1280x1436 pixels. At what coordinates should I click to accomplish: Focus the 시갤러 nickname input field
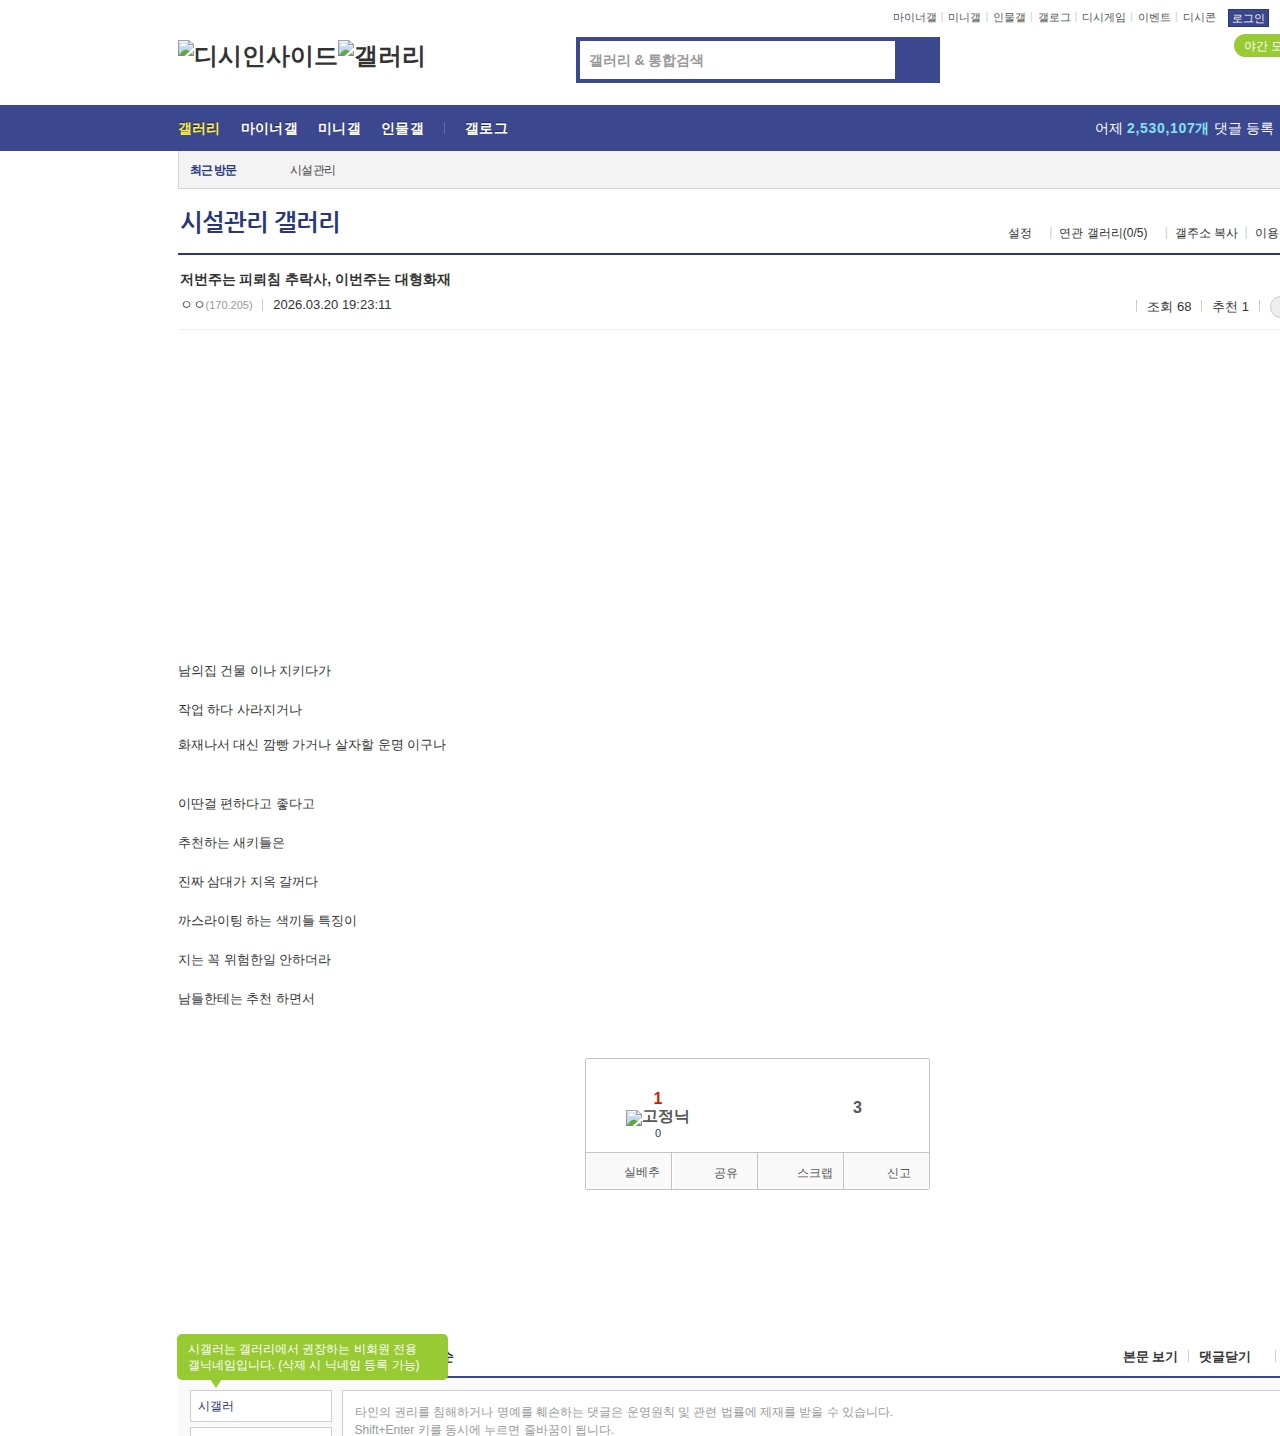pos(261,1406)
